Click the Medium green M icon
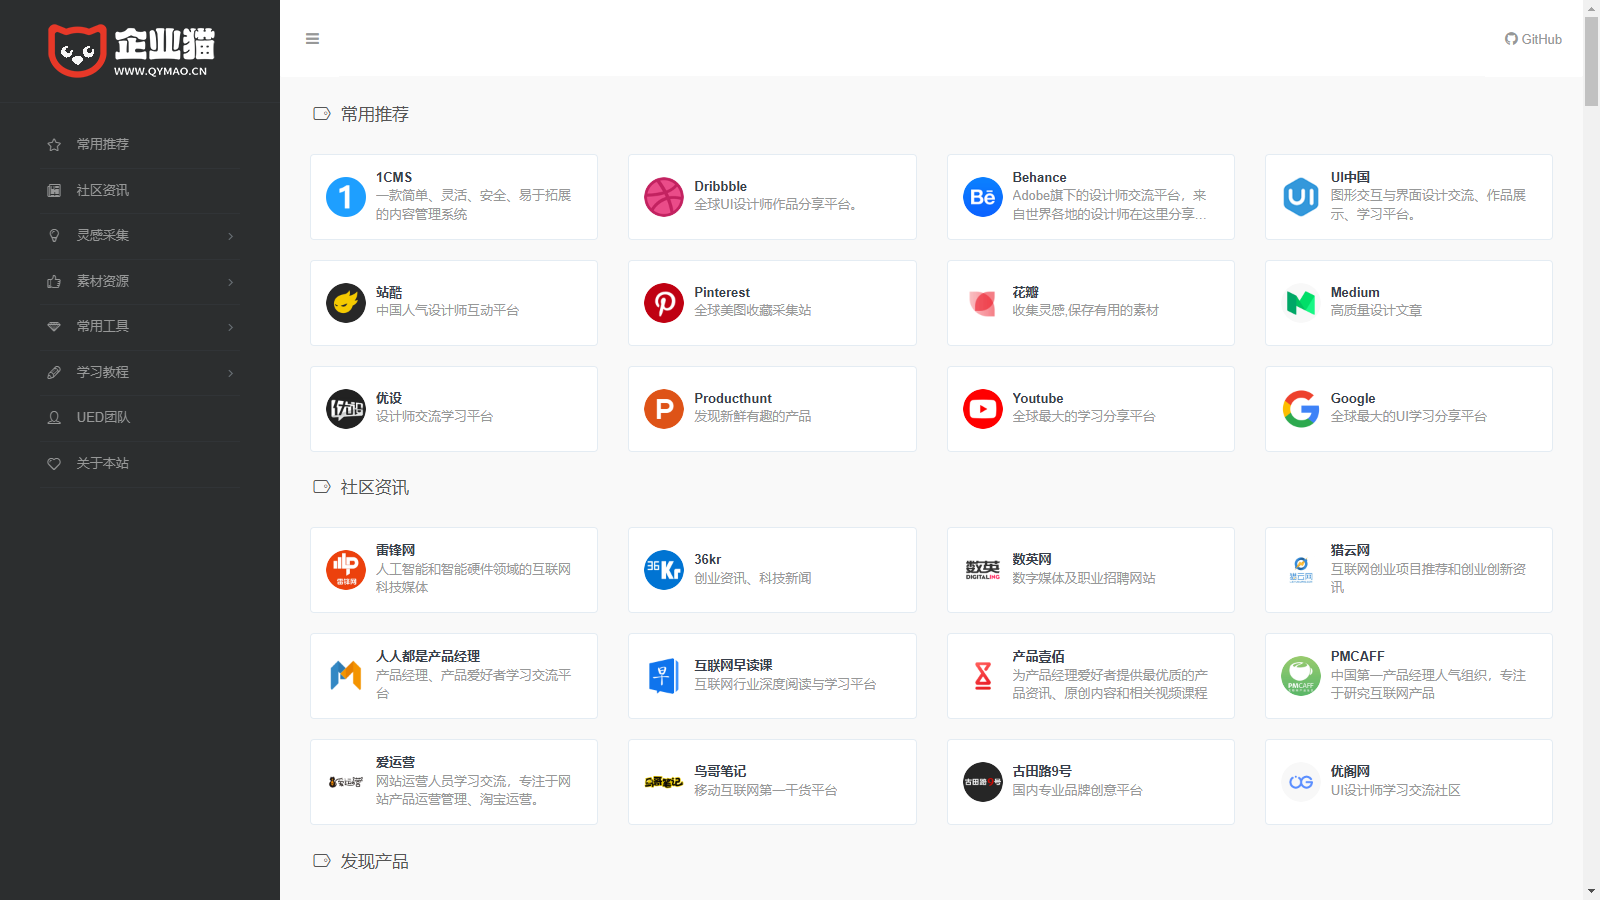 pyautogui.click(x=1301, y=303)
